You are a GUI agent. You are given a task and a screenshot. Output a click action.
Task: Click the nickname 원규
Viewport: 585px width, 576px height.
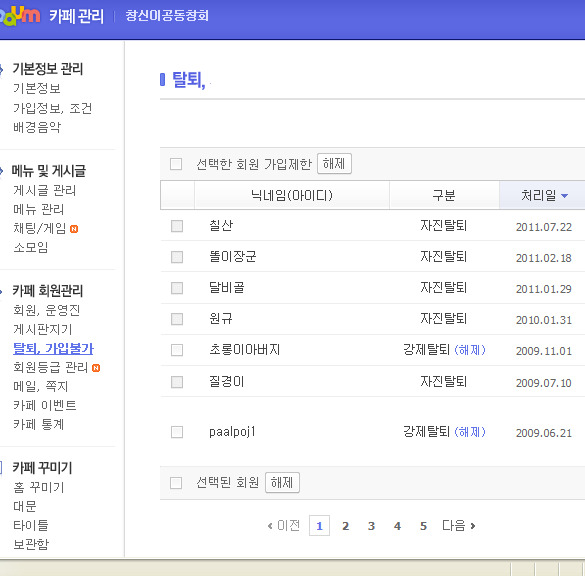(221, 318)
